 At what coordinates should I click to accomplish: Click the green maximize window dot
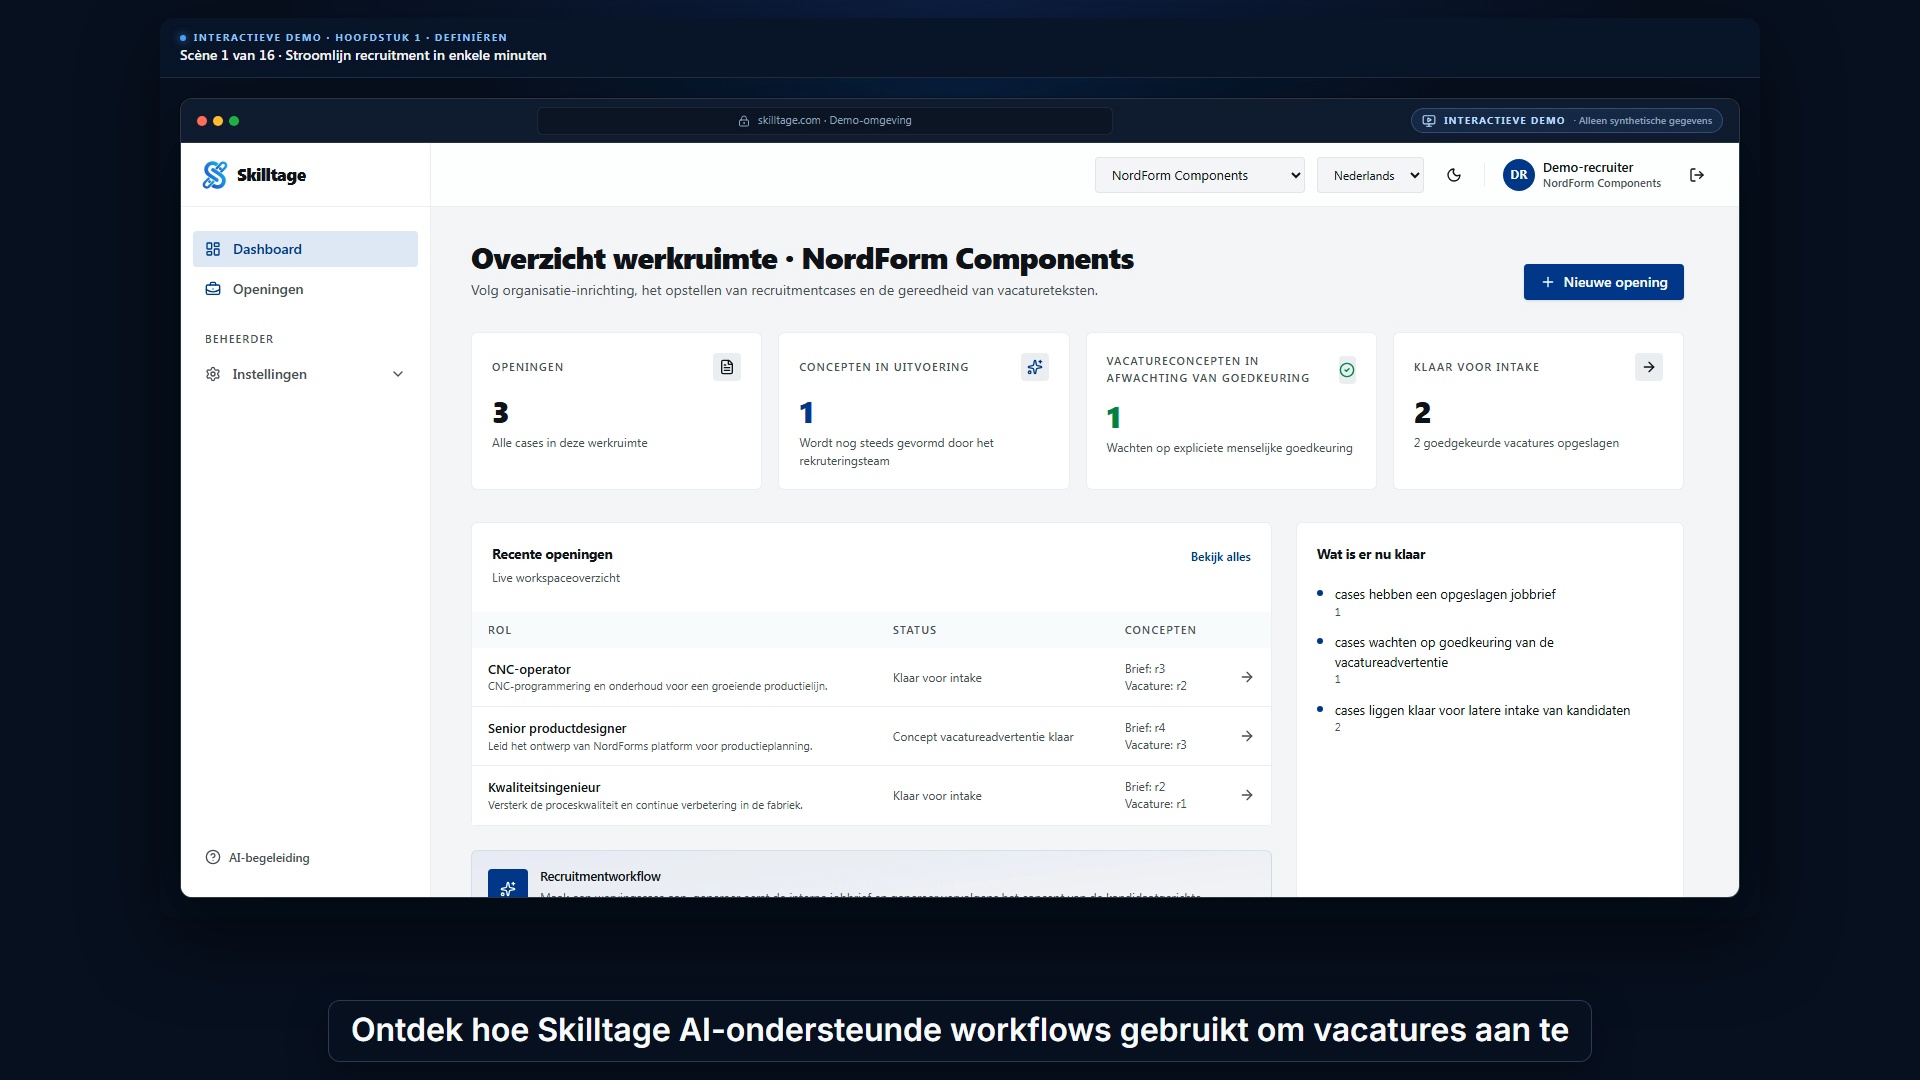point(234,121)
